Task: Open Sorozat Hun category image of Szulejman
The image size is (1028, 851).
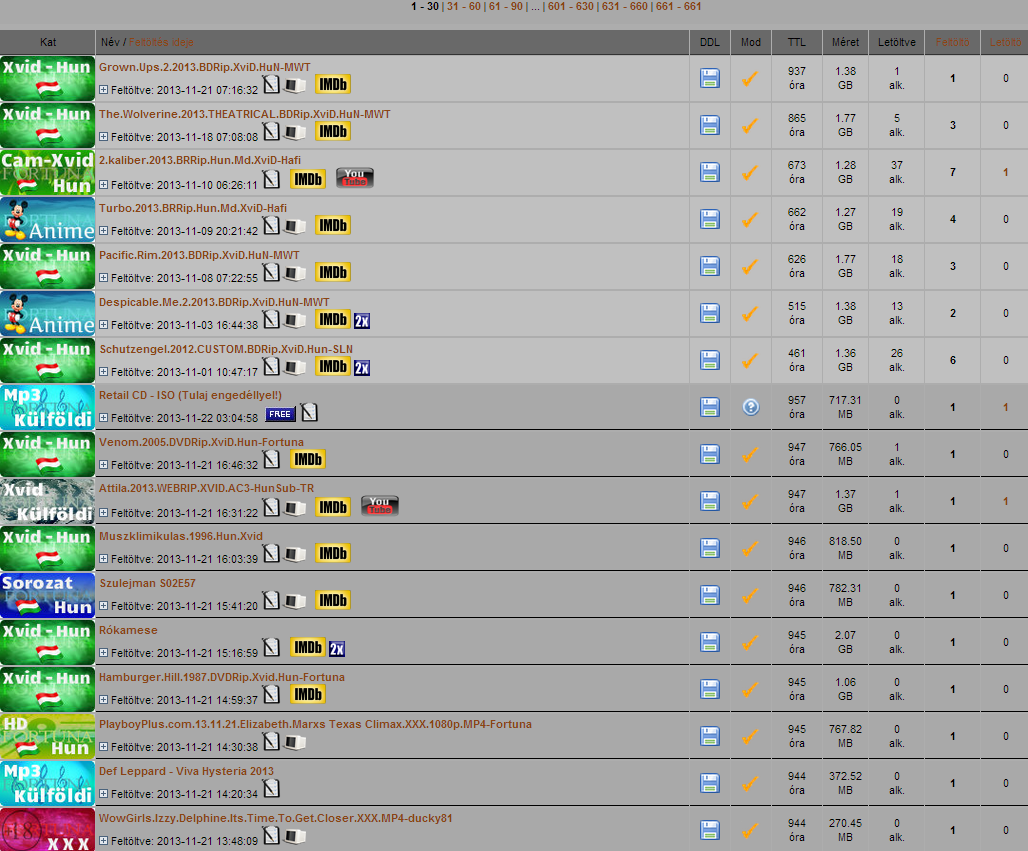Action: 48,595
